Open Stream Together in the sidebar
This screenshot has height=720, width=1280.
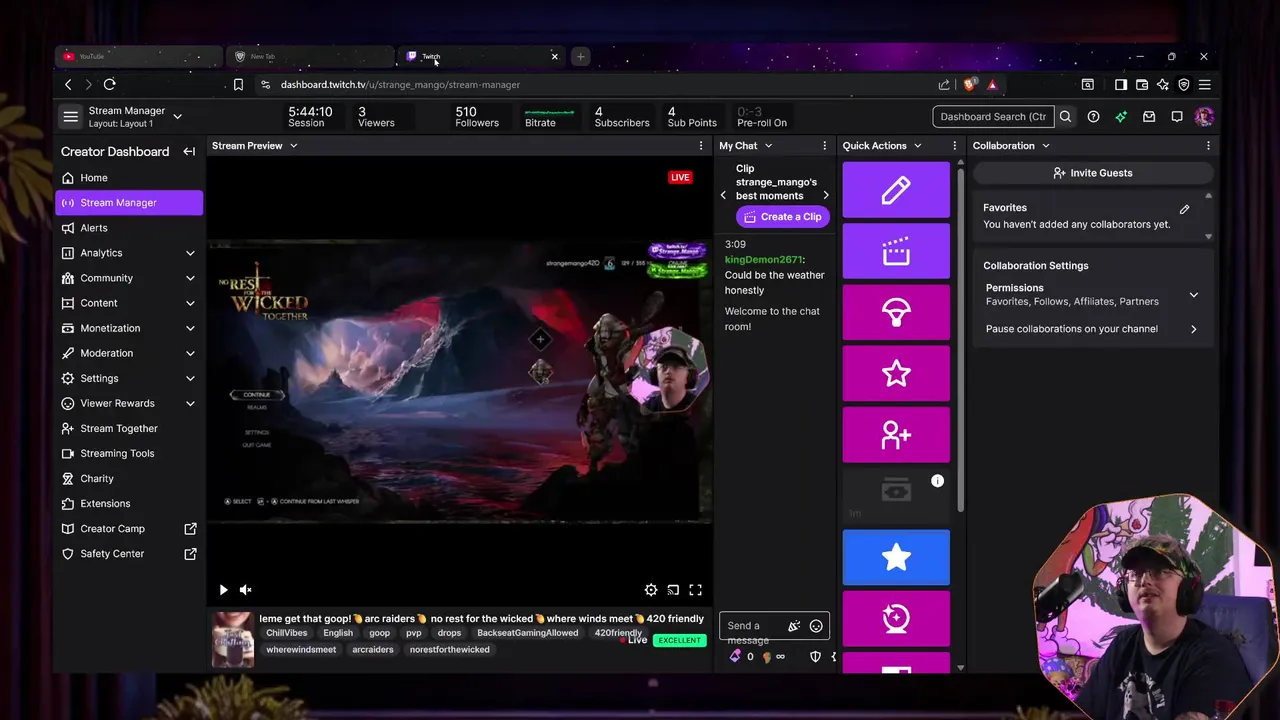pos(130,428)
